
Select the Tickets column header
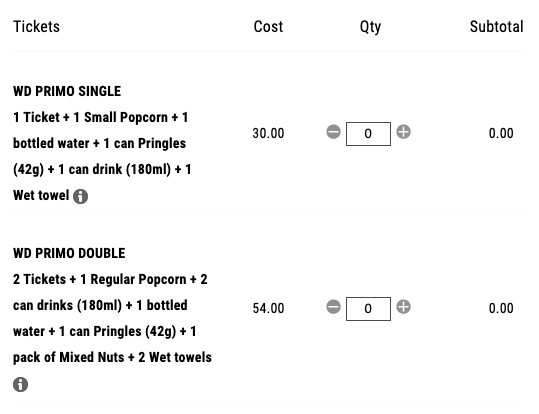pyautogui.click(x=36, y=27)
